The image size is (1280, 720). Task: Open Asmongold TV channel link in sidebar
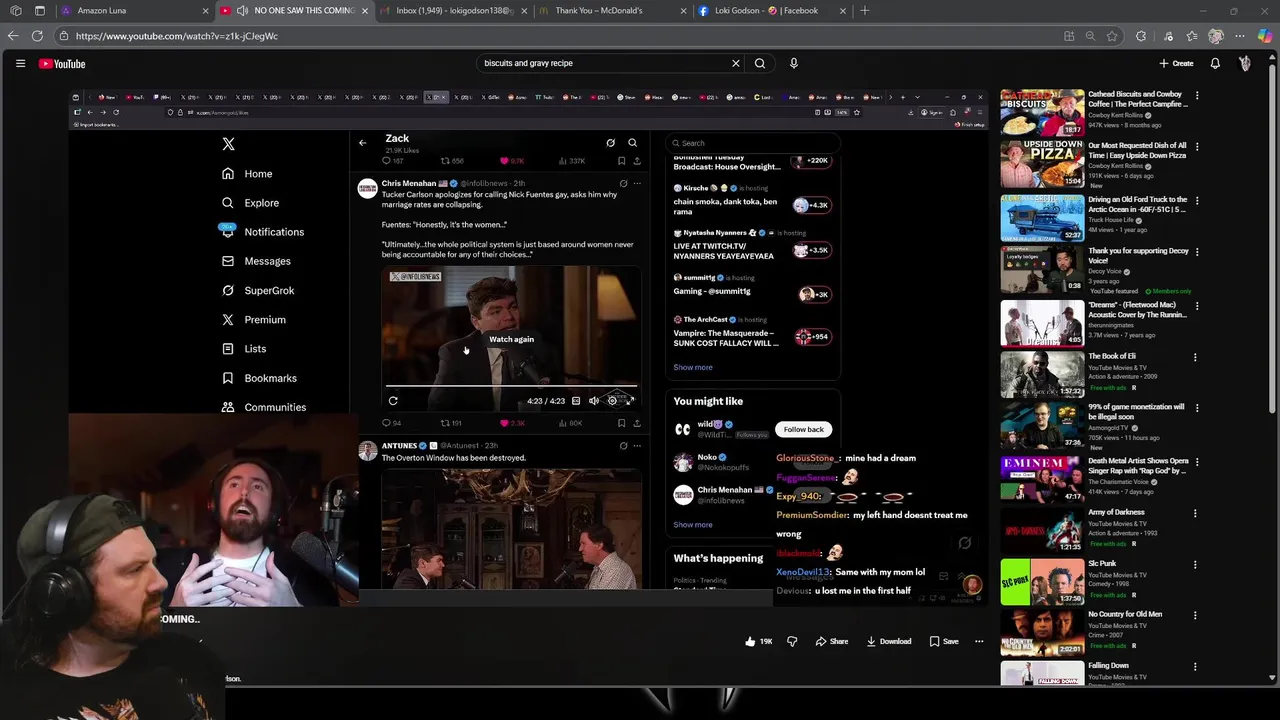1110,427
